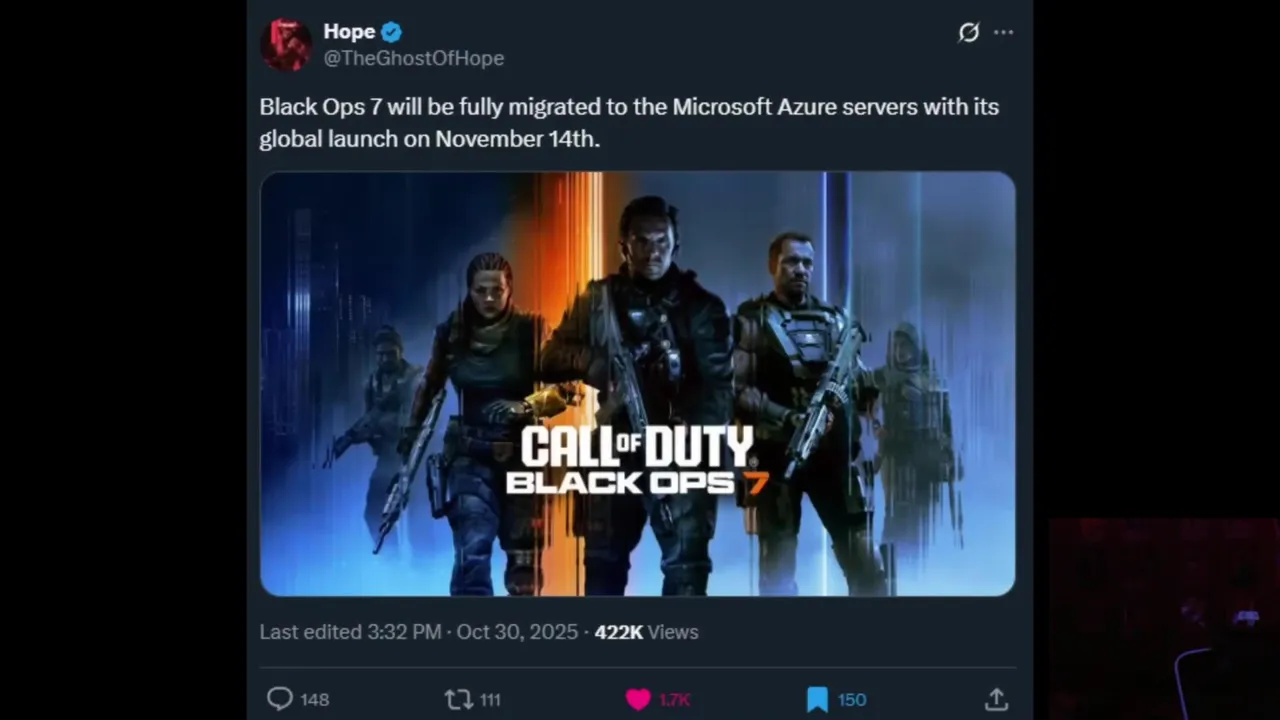Click the blue verified checkmark badge

click(392, 32)
